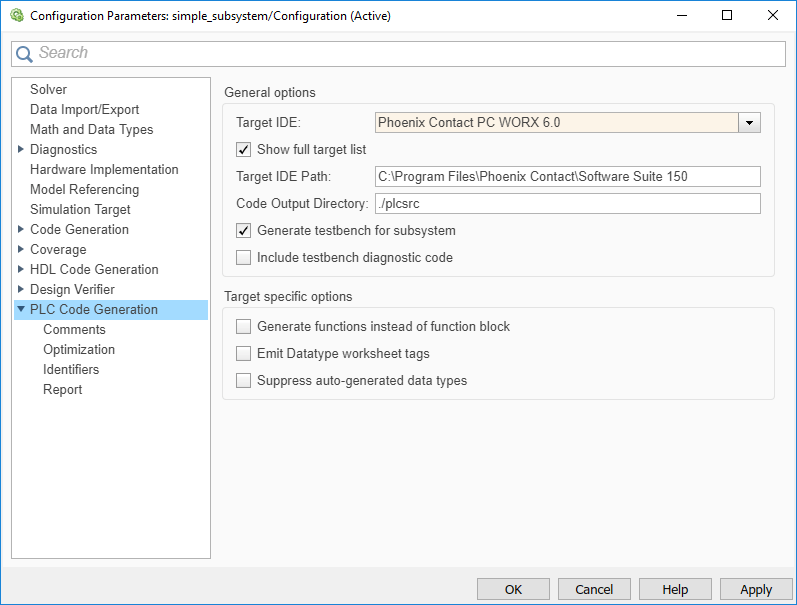The width and height of the screenshot is (797, 605).
Task: Uncheck Generate testbench for subsystem
Action: [x=243, y=231]
